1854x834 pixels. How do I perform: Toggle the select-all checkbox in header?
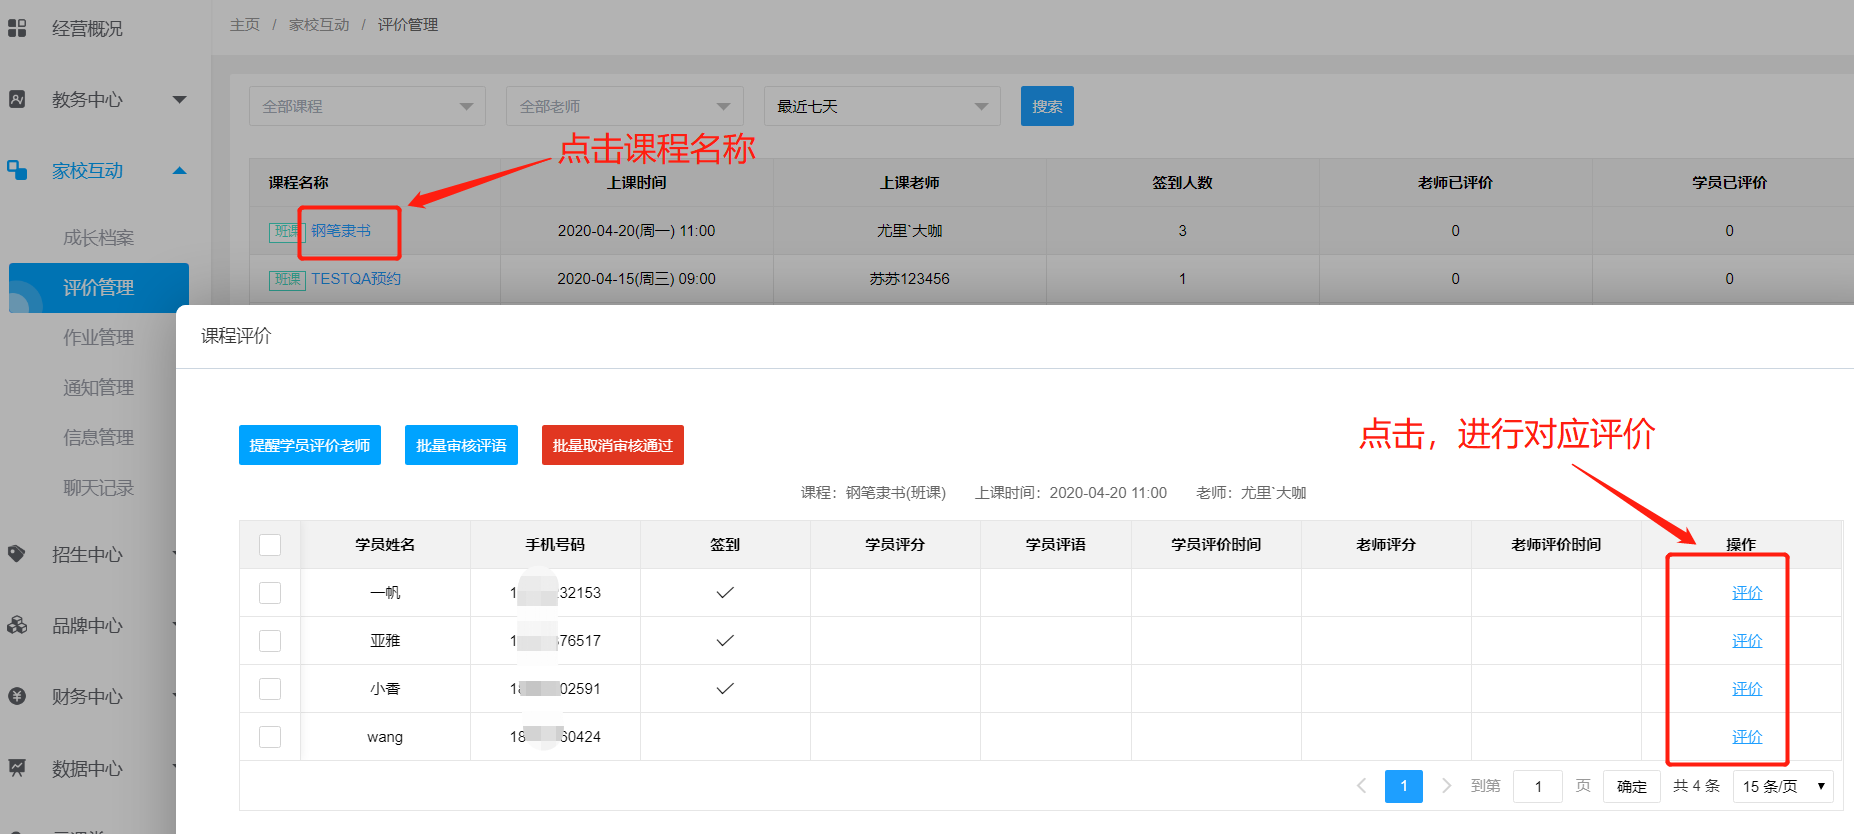click(x=270, y=545)
